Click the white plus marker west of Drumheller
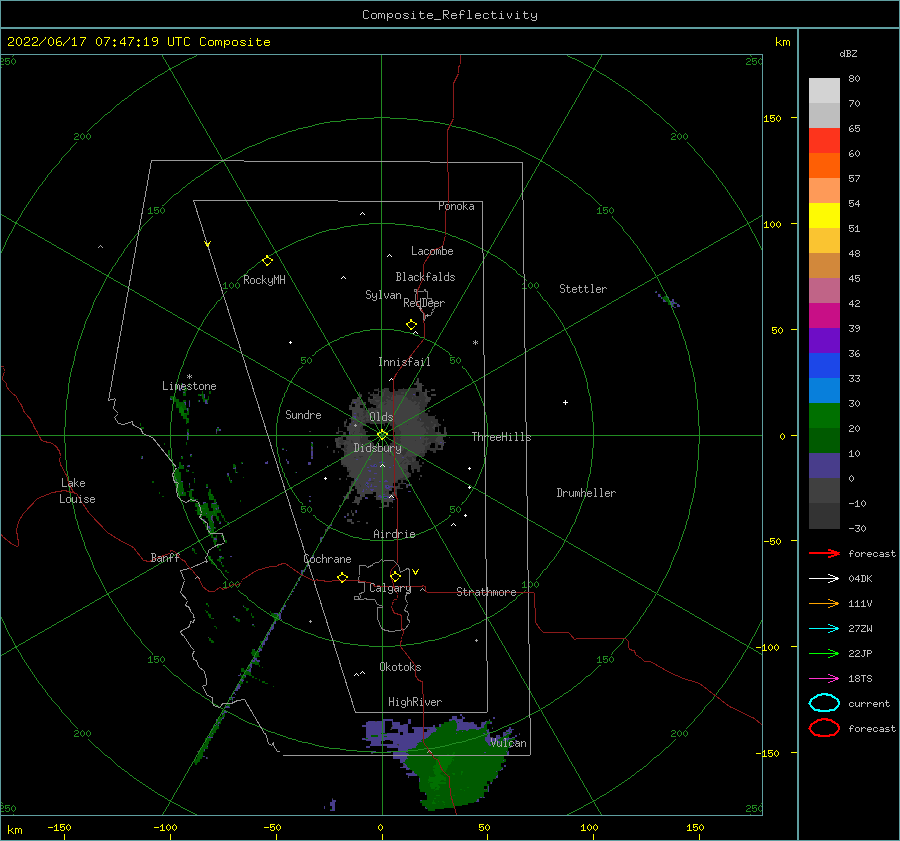This screenshot has height=841, width=900. point(565,402)
